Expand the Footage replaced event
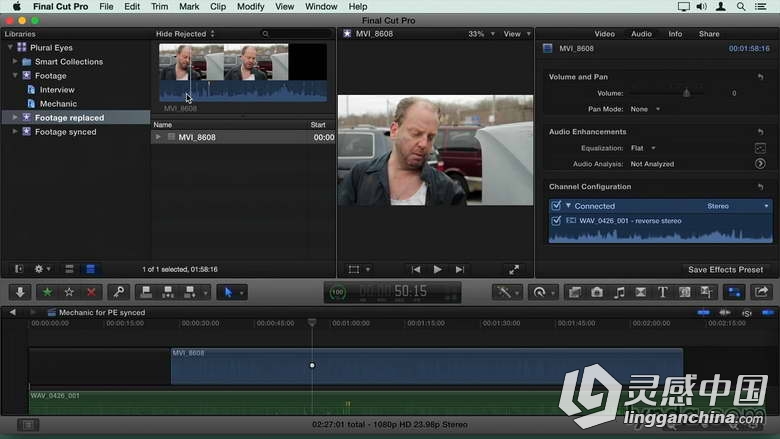This screenshot has width=780, height=439. coord(15,117)
